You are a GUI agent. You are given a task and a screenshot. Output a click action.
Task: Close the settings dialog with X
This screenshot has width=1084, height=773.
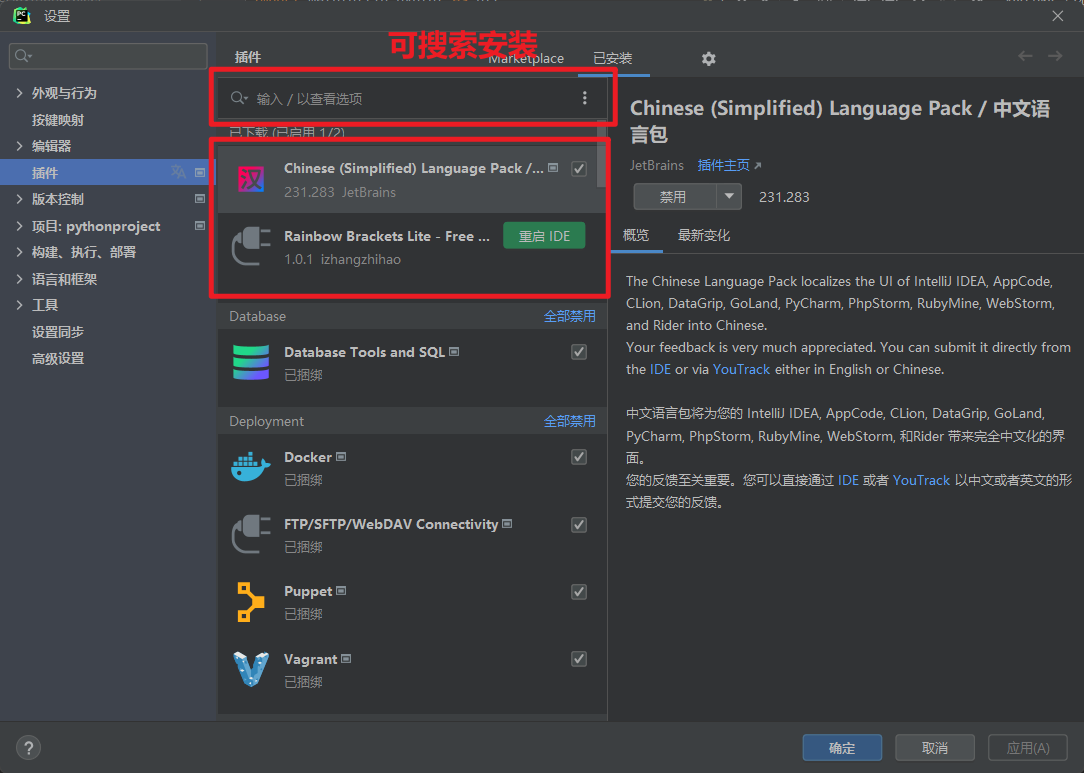[x=1058, y=16]
